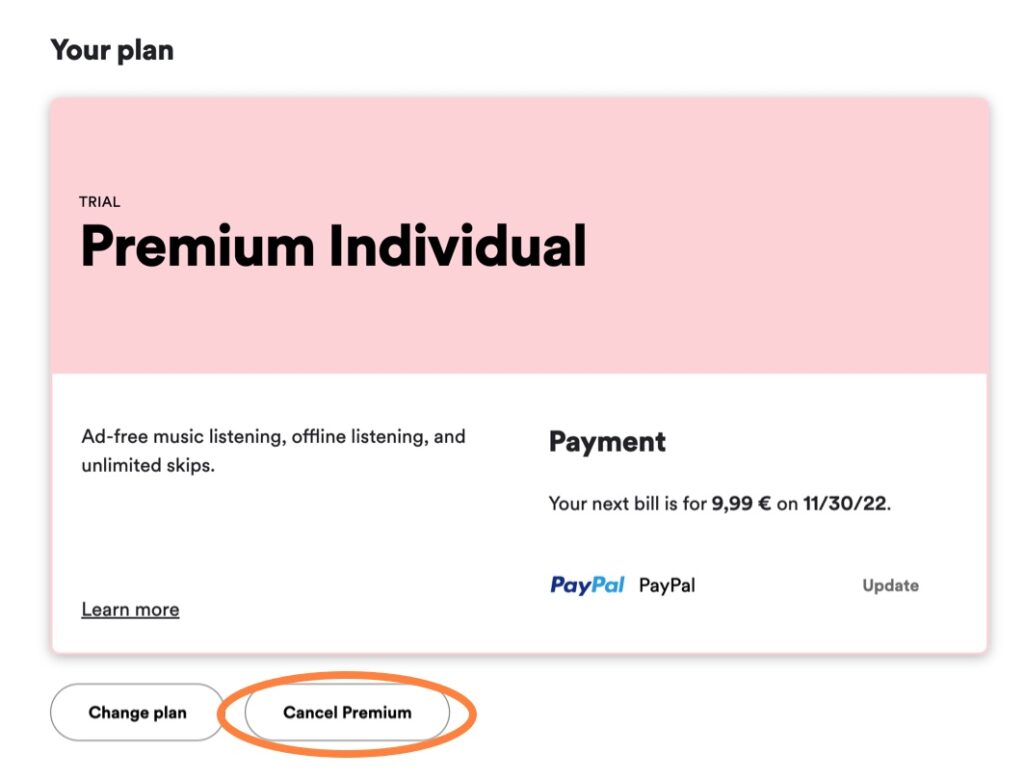Click the word Individual in the large plan title
The height and width of the screenshot is (779, 1024).
pos(457,246)
